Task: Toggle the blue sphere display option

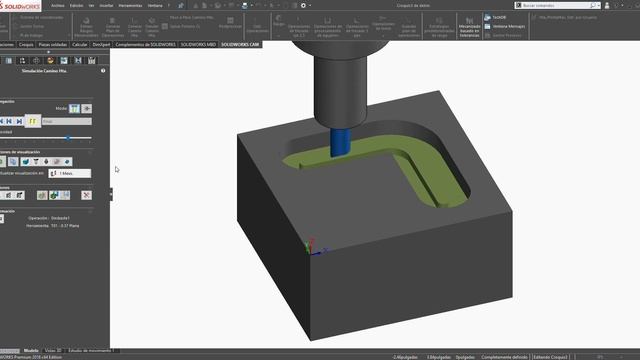Action: [x=67, y=162]
